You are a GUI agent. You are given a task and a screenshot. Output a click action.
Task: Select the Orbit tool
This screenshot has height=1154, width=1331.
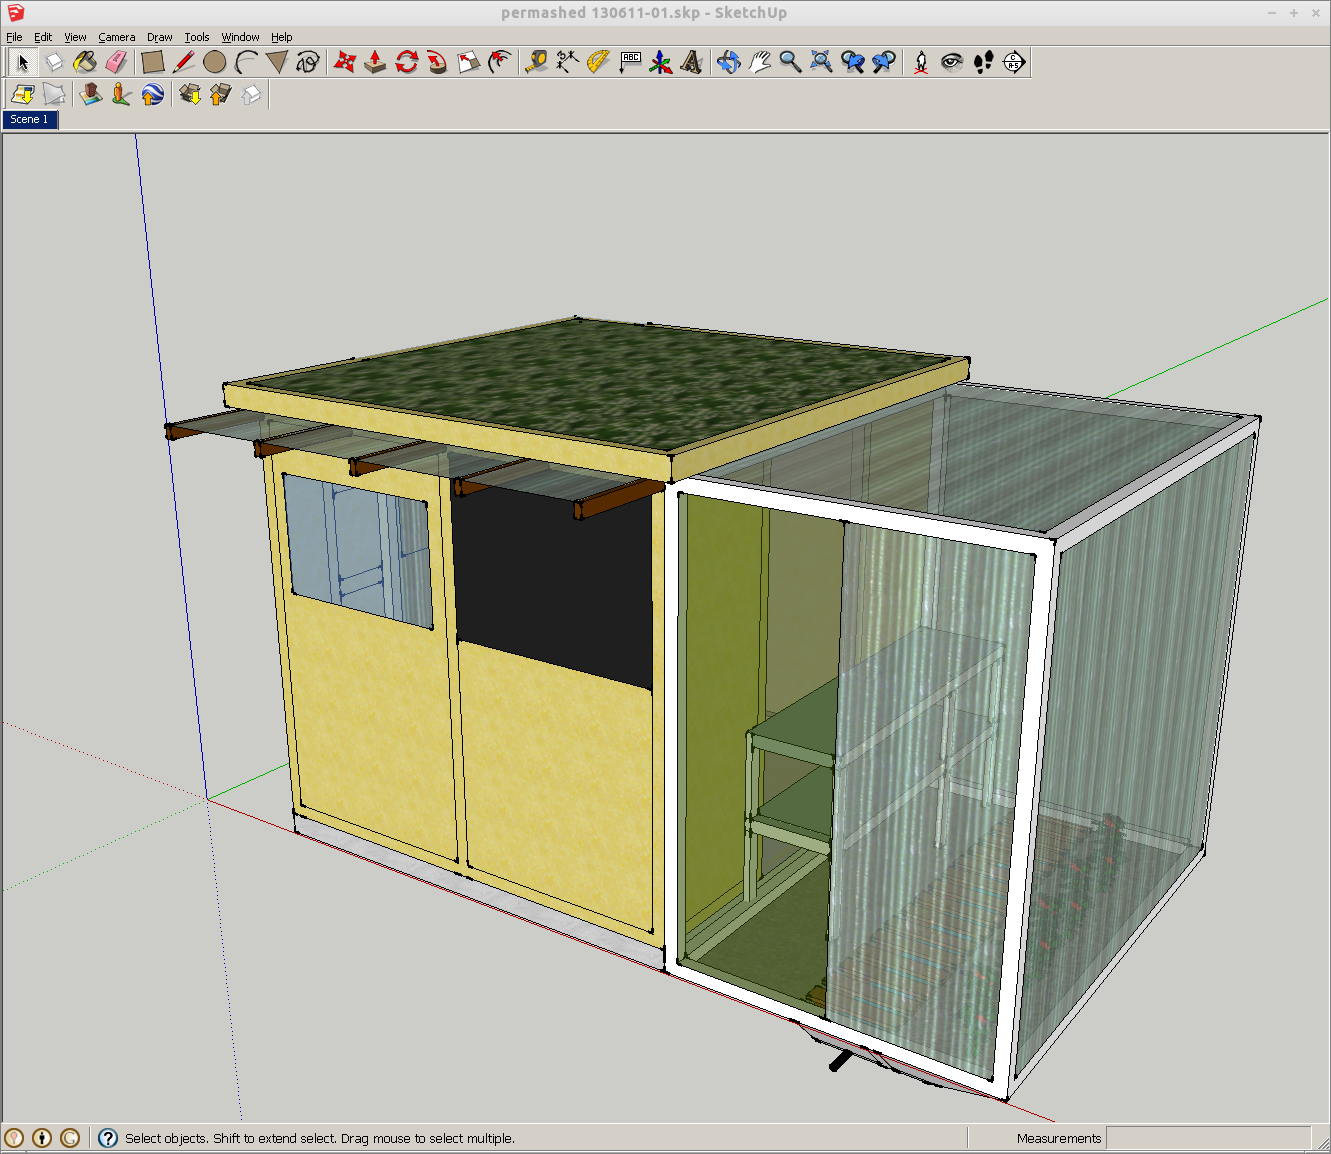(727, 61)
